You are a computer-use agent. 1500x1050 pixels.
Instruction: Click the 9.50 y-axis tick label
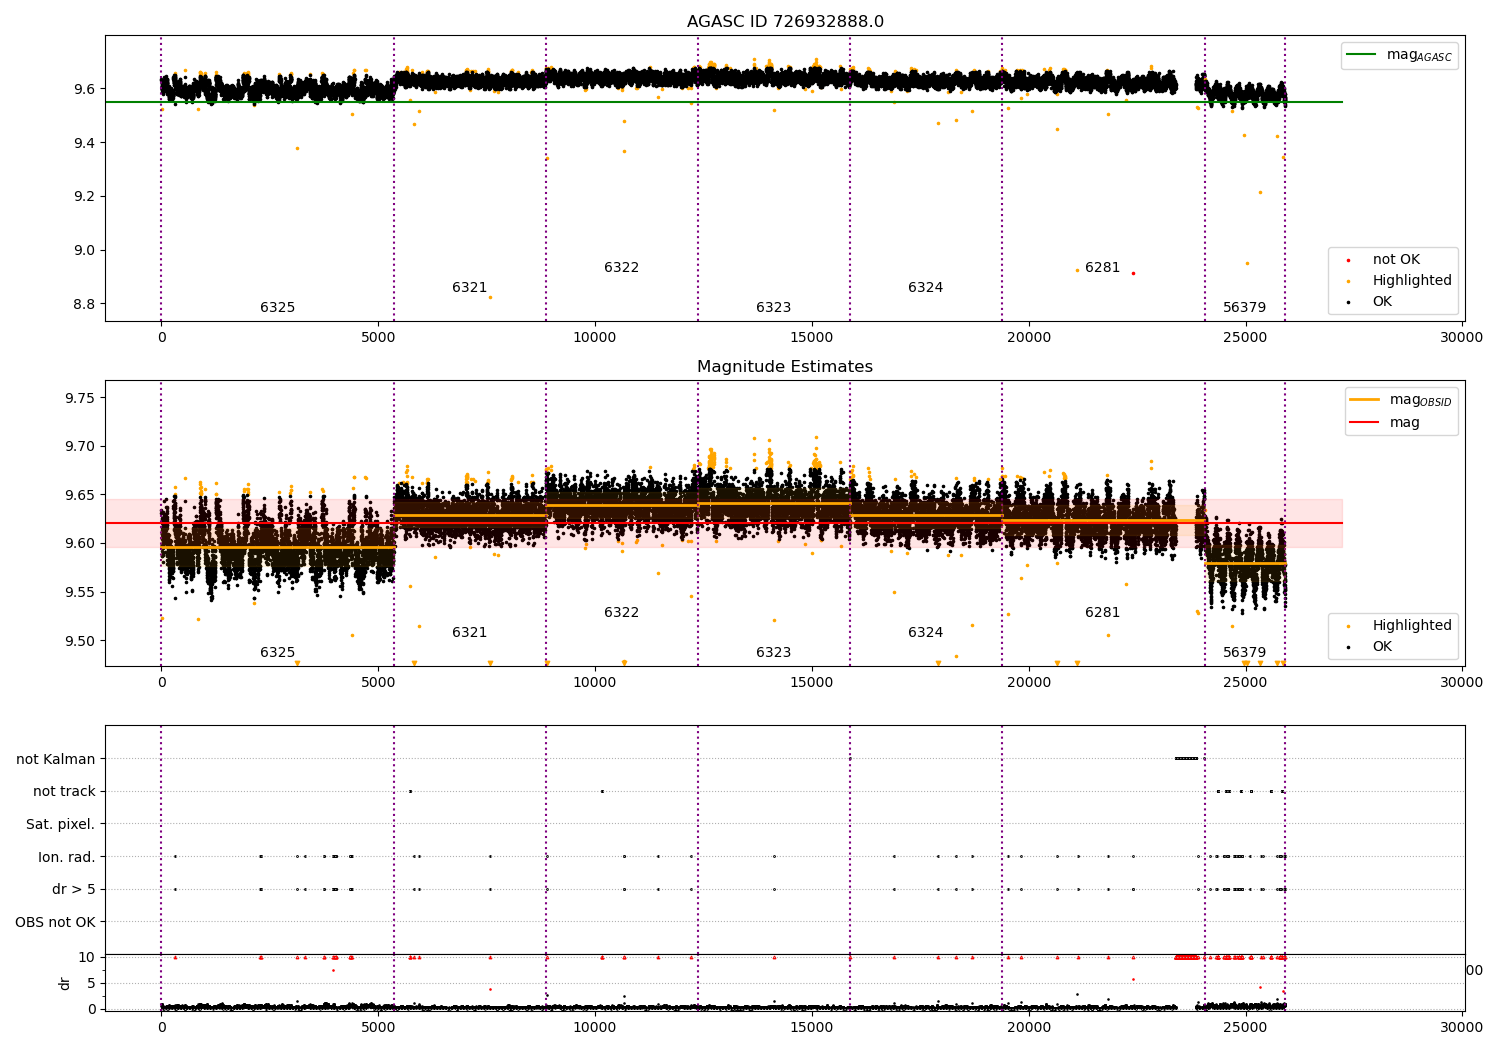click(81, 641)
